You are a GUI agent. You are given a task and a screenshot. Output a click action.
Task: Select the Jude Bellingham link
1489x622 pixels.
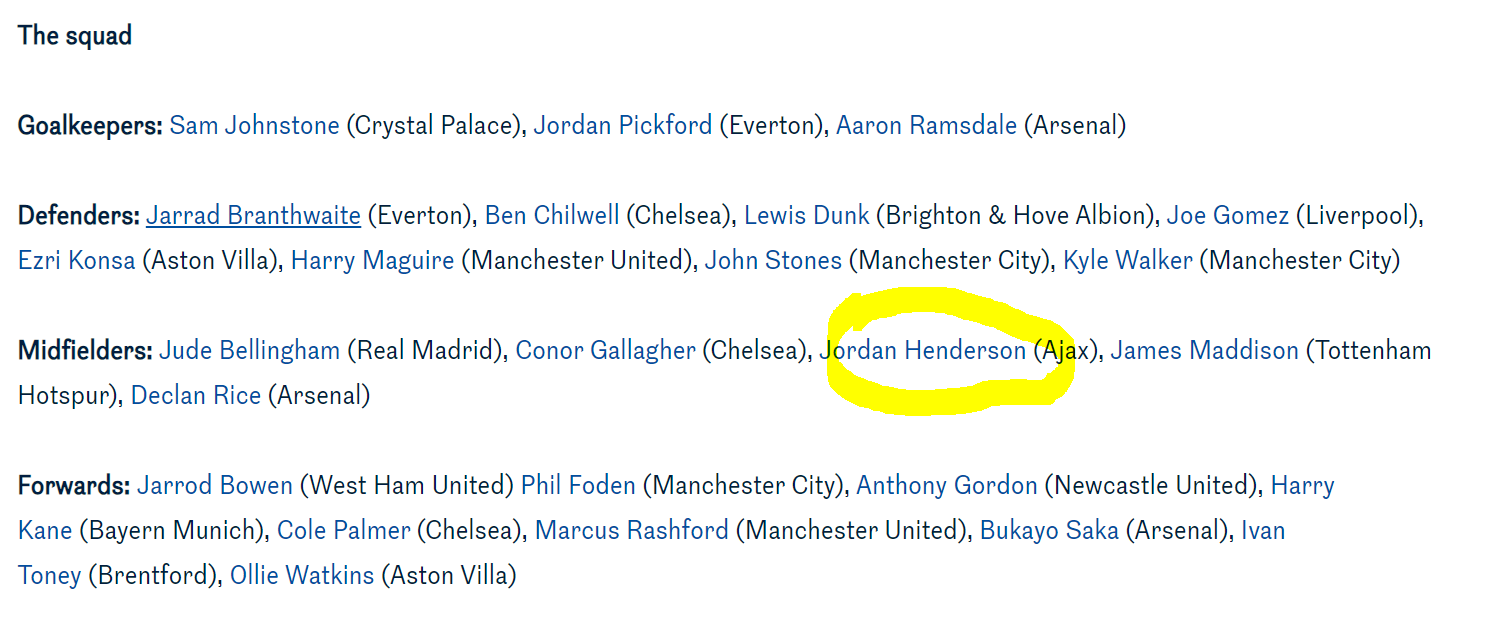(x=250, y=351)
